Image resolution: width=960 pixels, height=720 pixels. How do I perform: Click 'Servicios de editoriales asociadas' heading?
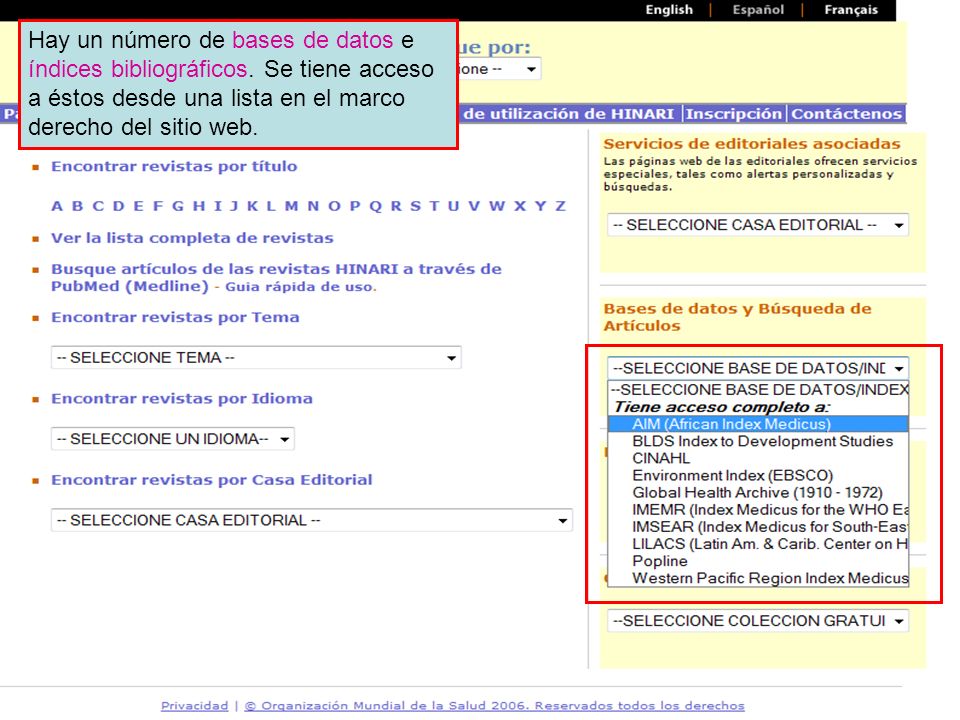[x=752, y=144]
